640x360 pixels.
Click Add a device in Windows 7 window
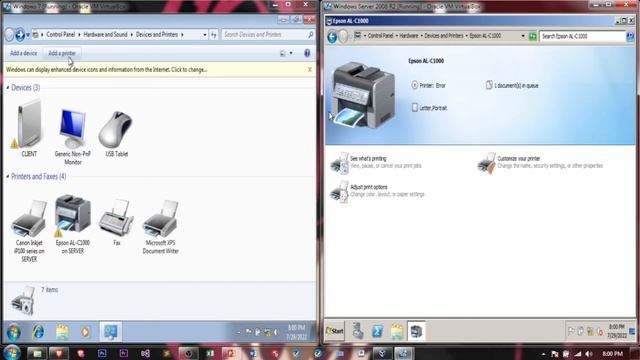tap(24, 53)
